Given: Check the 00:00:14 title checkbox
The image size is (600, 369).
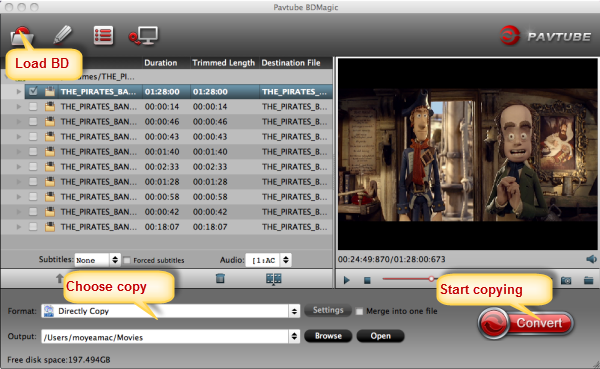Looking at the screenshot, I should pyautogui.click(x=33, y=106).
